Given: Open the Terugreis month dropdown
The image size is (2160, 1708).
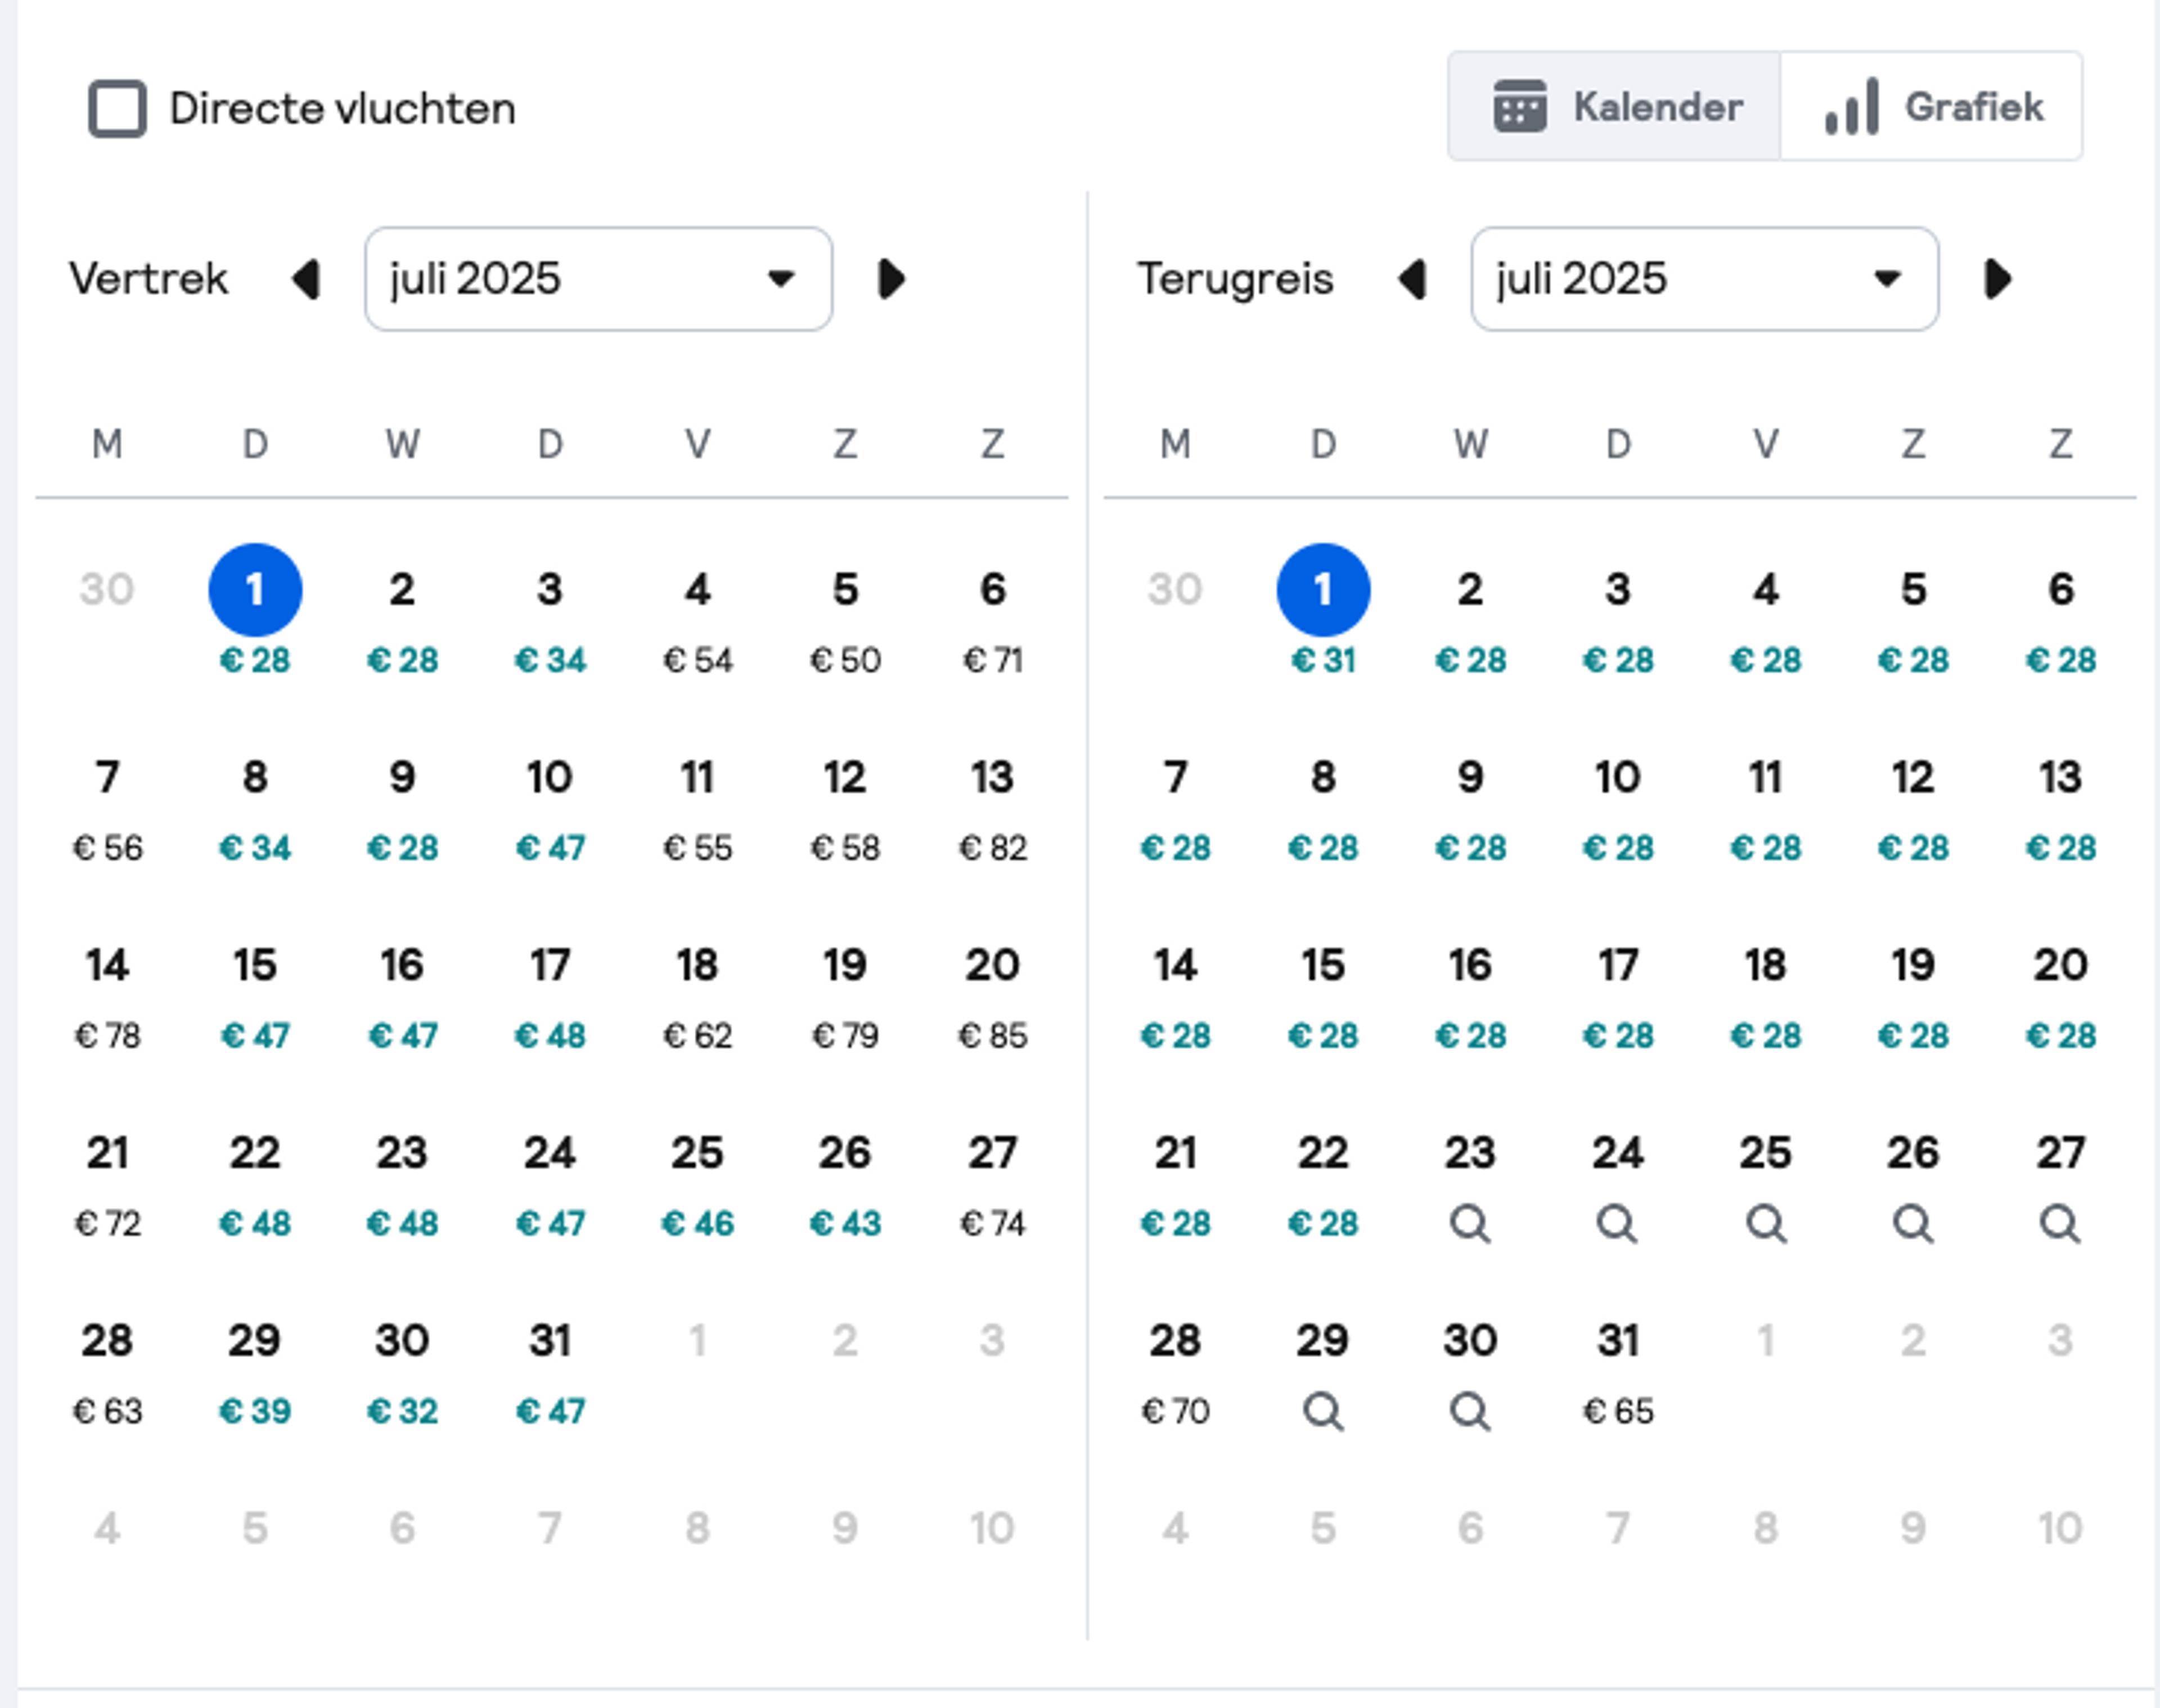Looking at the screenshot, I should (x=1704, y=279).
